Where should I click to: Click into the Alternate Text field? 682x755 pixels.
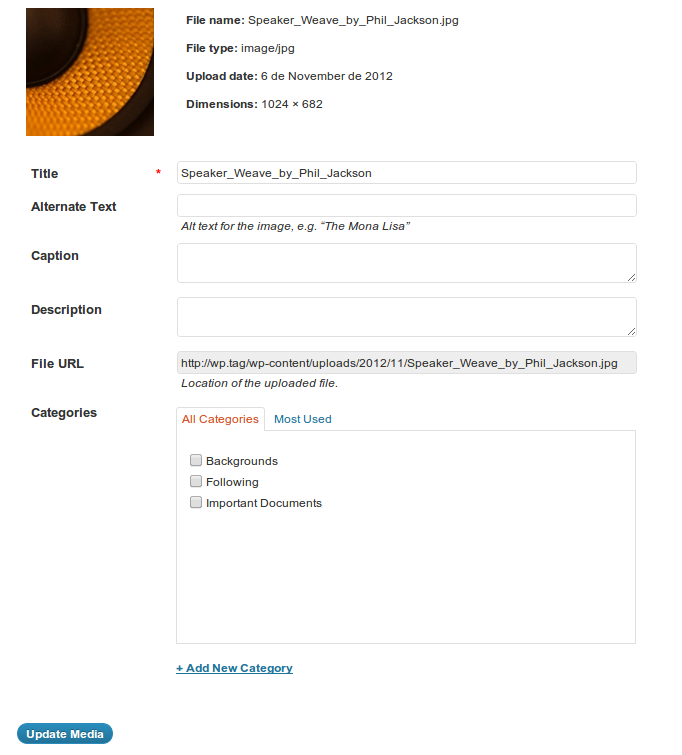pyautogui.click(x=407, y=206)
